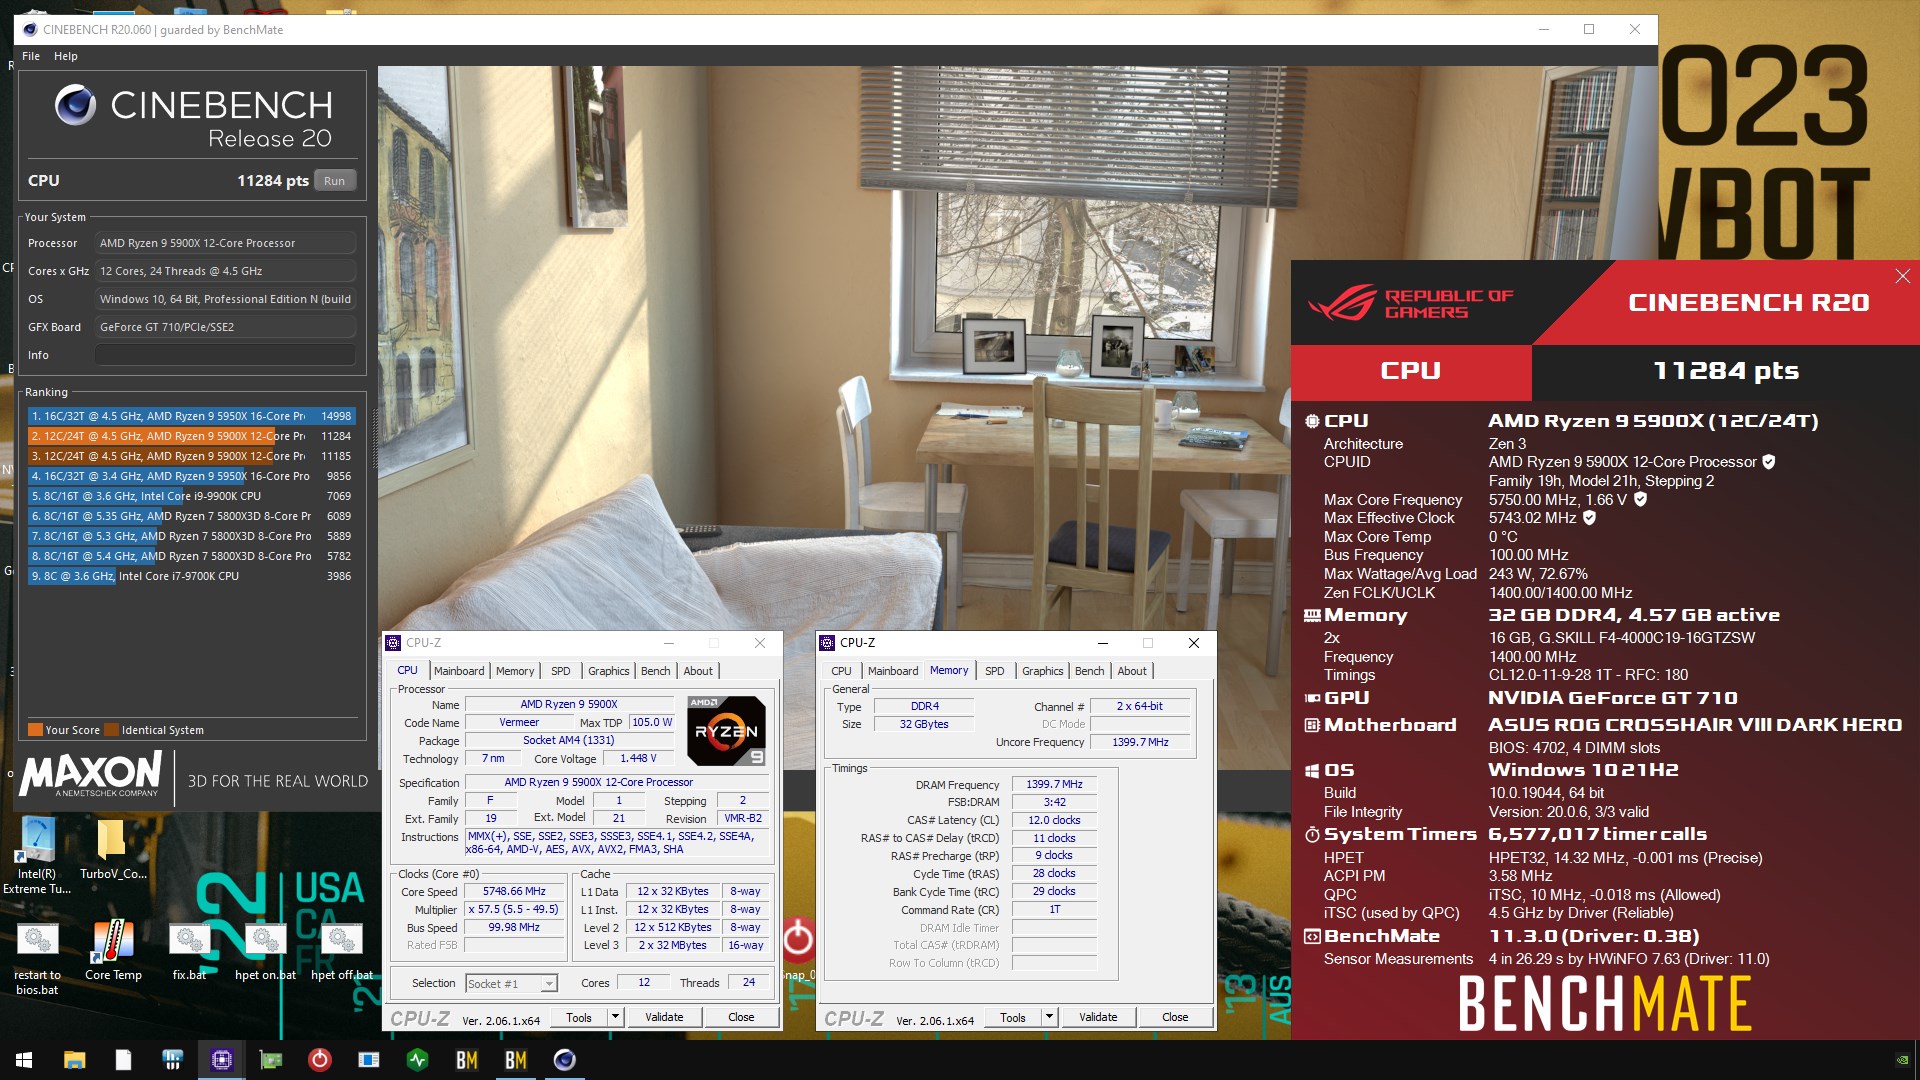Expand Tools dropdown arrow in left CPU-Z
This screenshot has height=1080, width=1920.
coord(616,1017)
